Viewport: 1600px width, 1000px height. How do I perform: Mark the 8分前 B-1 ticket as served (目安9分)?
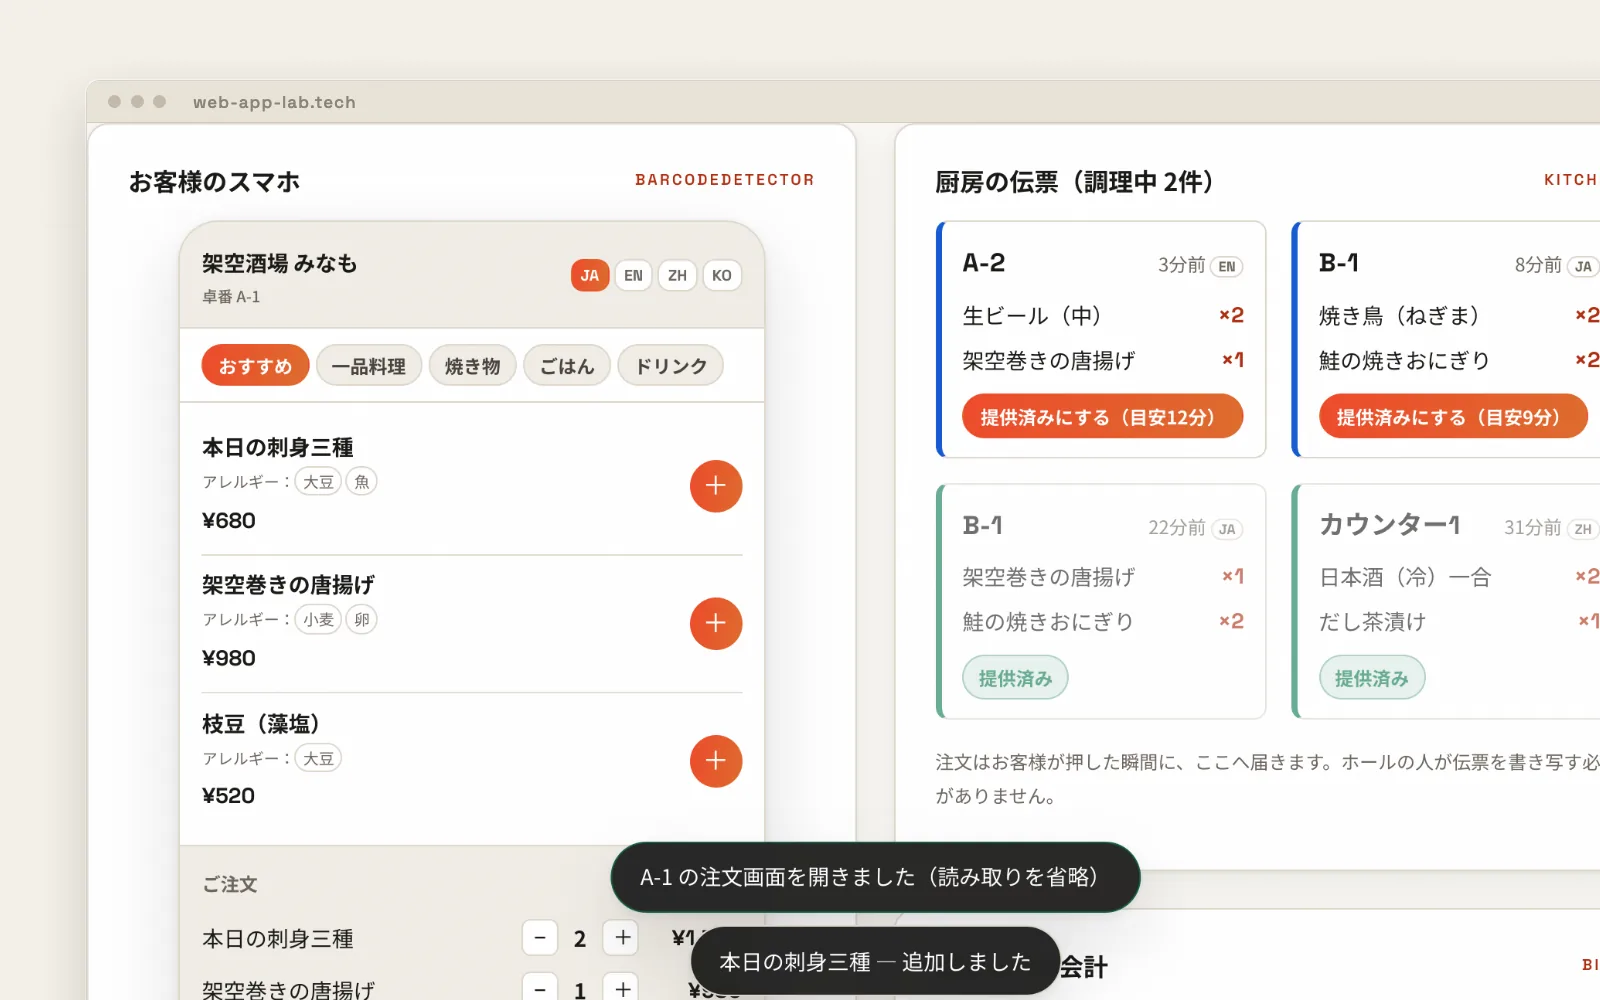tap(1453, 416)
